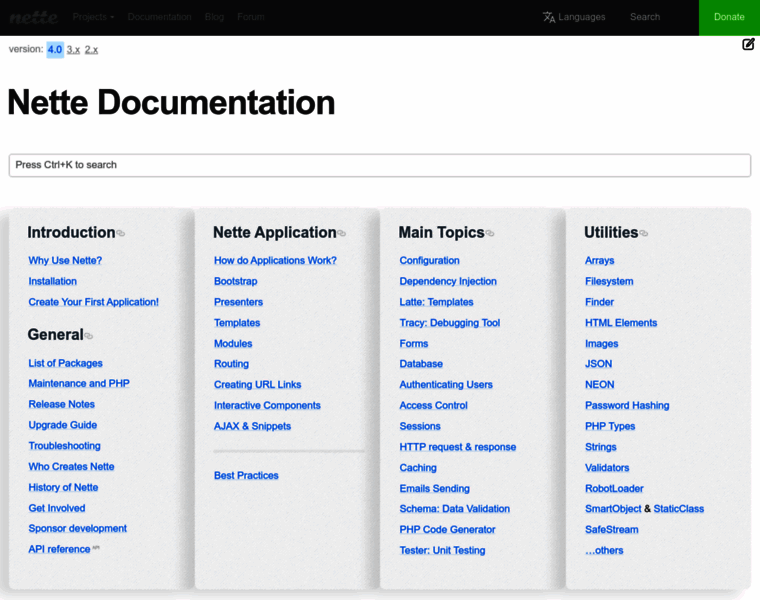Open Tracy: Debugging Tool
Image resolution: width=760 pixels, height=600 pixels.
click(x=450, y=323)
